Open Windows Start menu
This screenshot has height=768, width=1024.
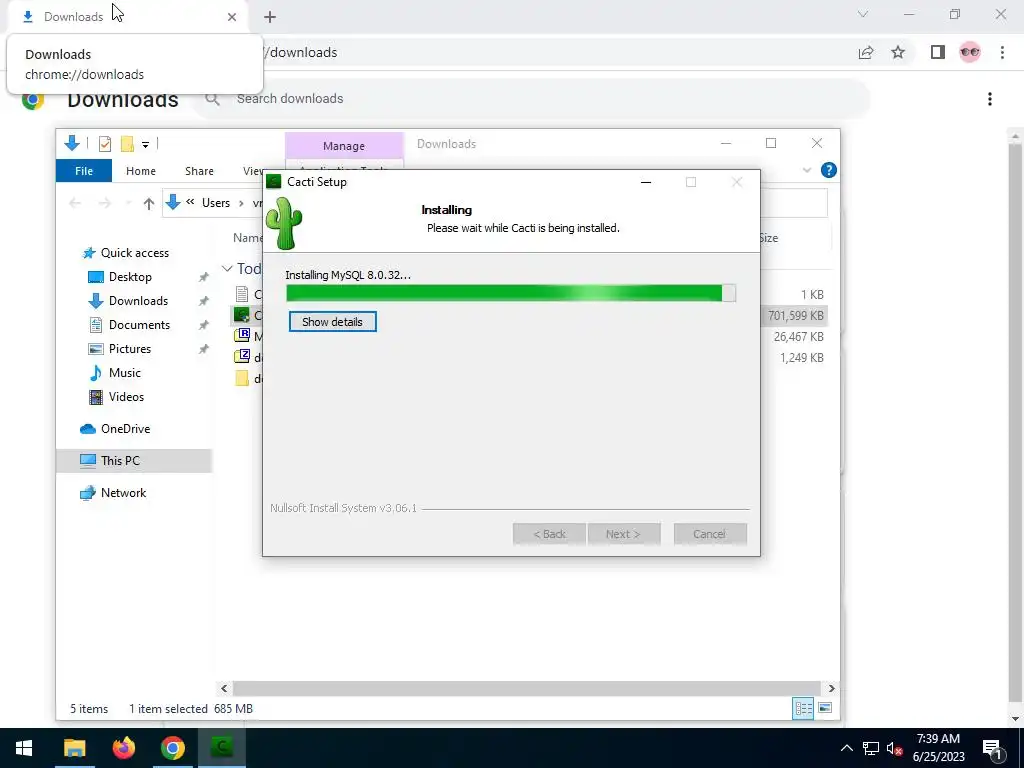24,748
